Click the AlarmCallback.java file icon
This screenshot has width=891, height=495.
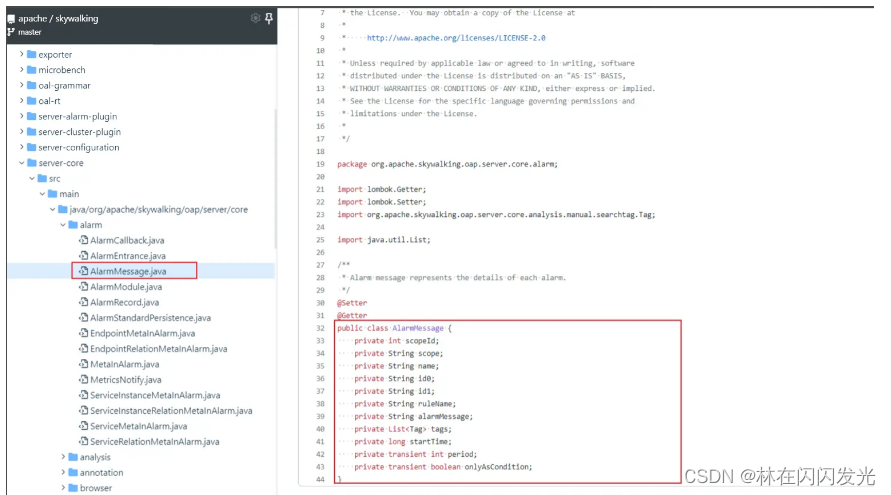[84, 240]
